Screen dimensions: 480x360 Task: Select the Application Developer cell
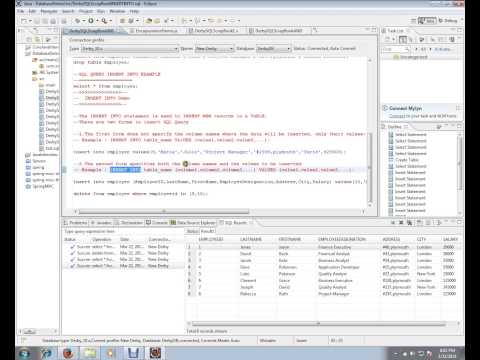pos(339,267)
